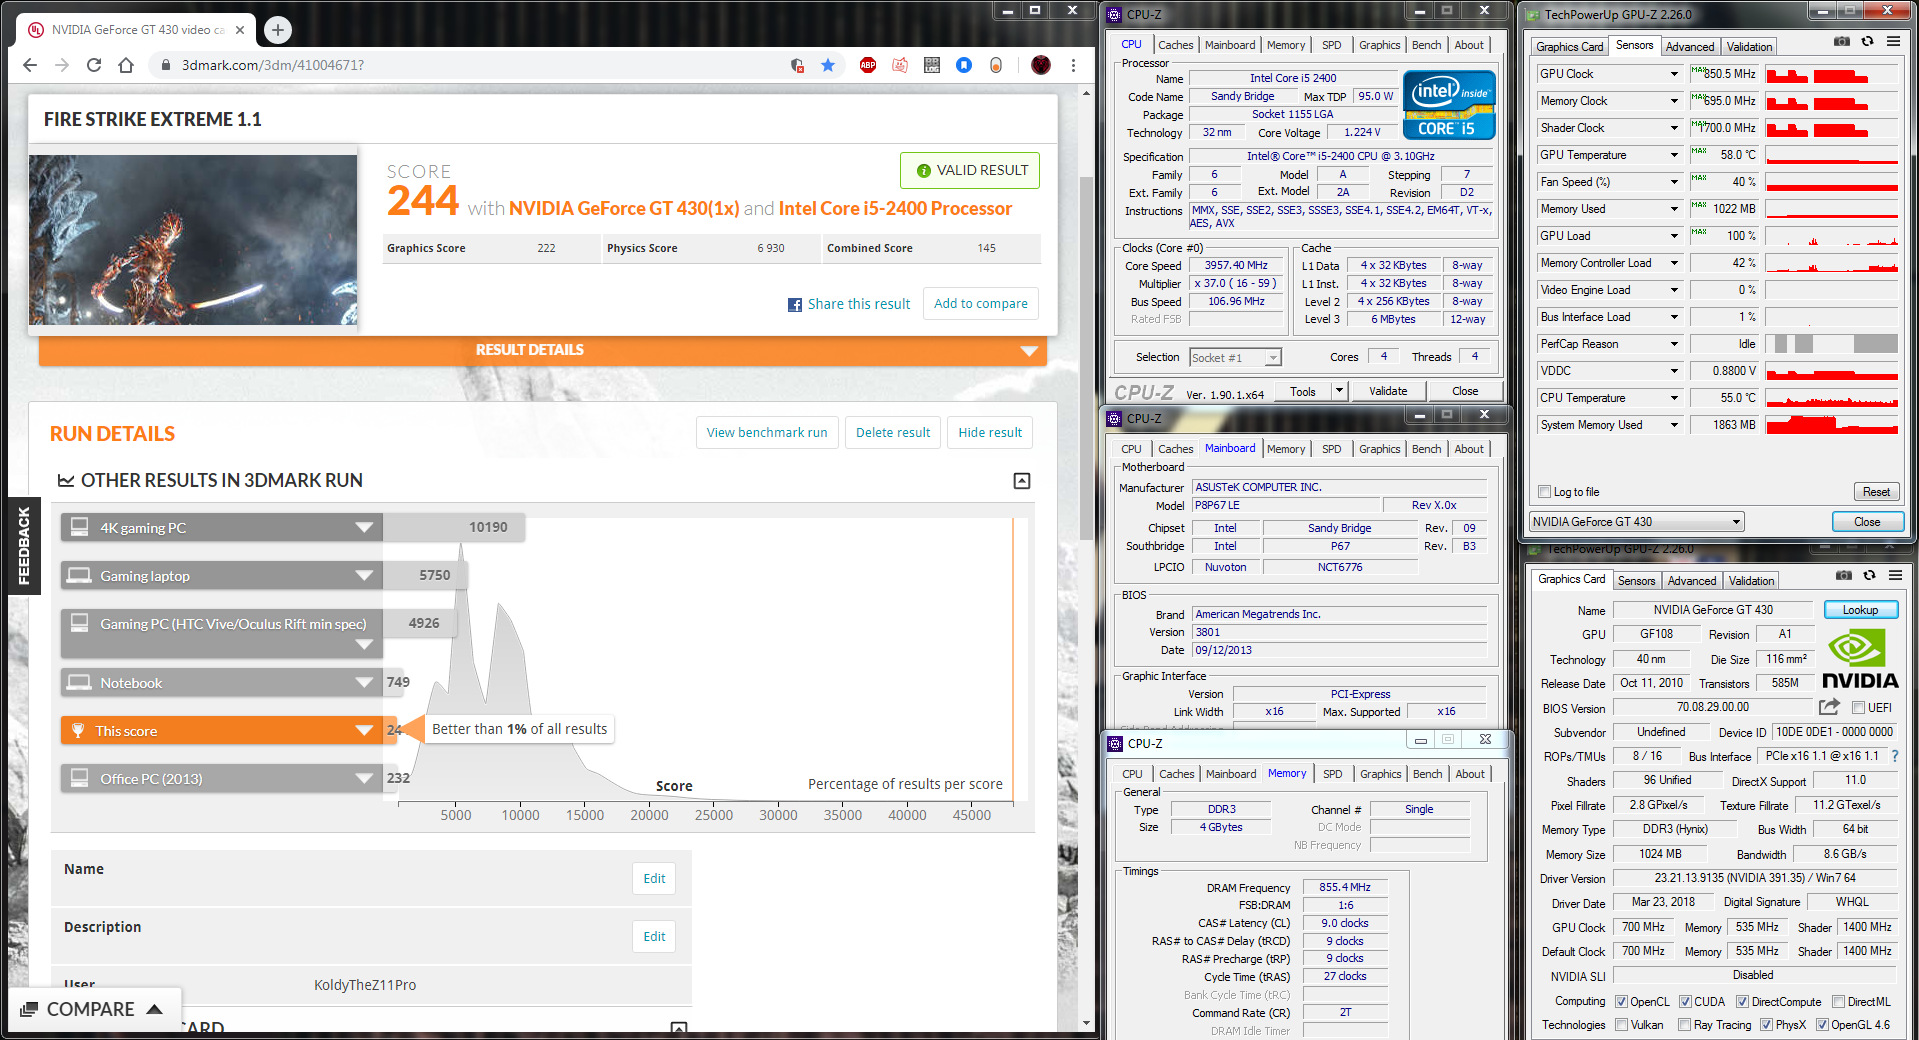Expand the 4K gaming PC comparison dropdown
The image size is (1919, 1040).
coord(364,528)
